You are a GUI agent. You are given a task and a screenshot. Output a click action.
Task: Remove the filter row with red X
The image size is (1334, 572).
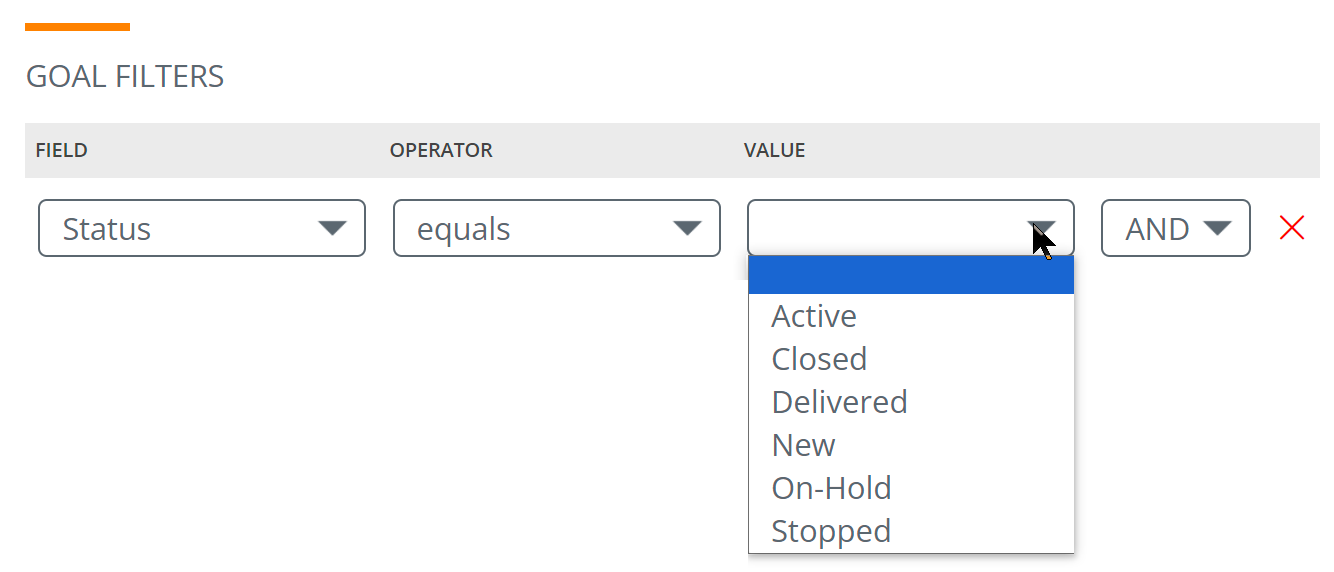1292,229
